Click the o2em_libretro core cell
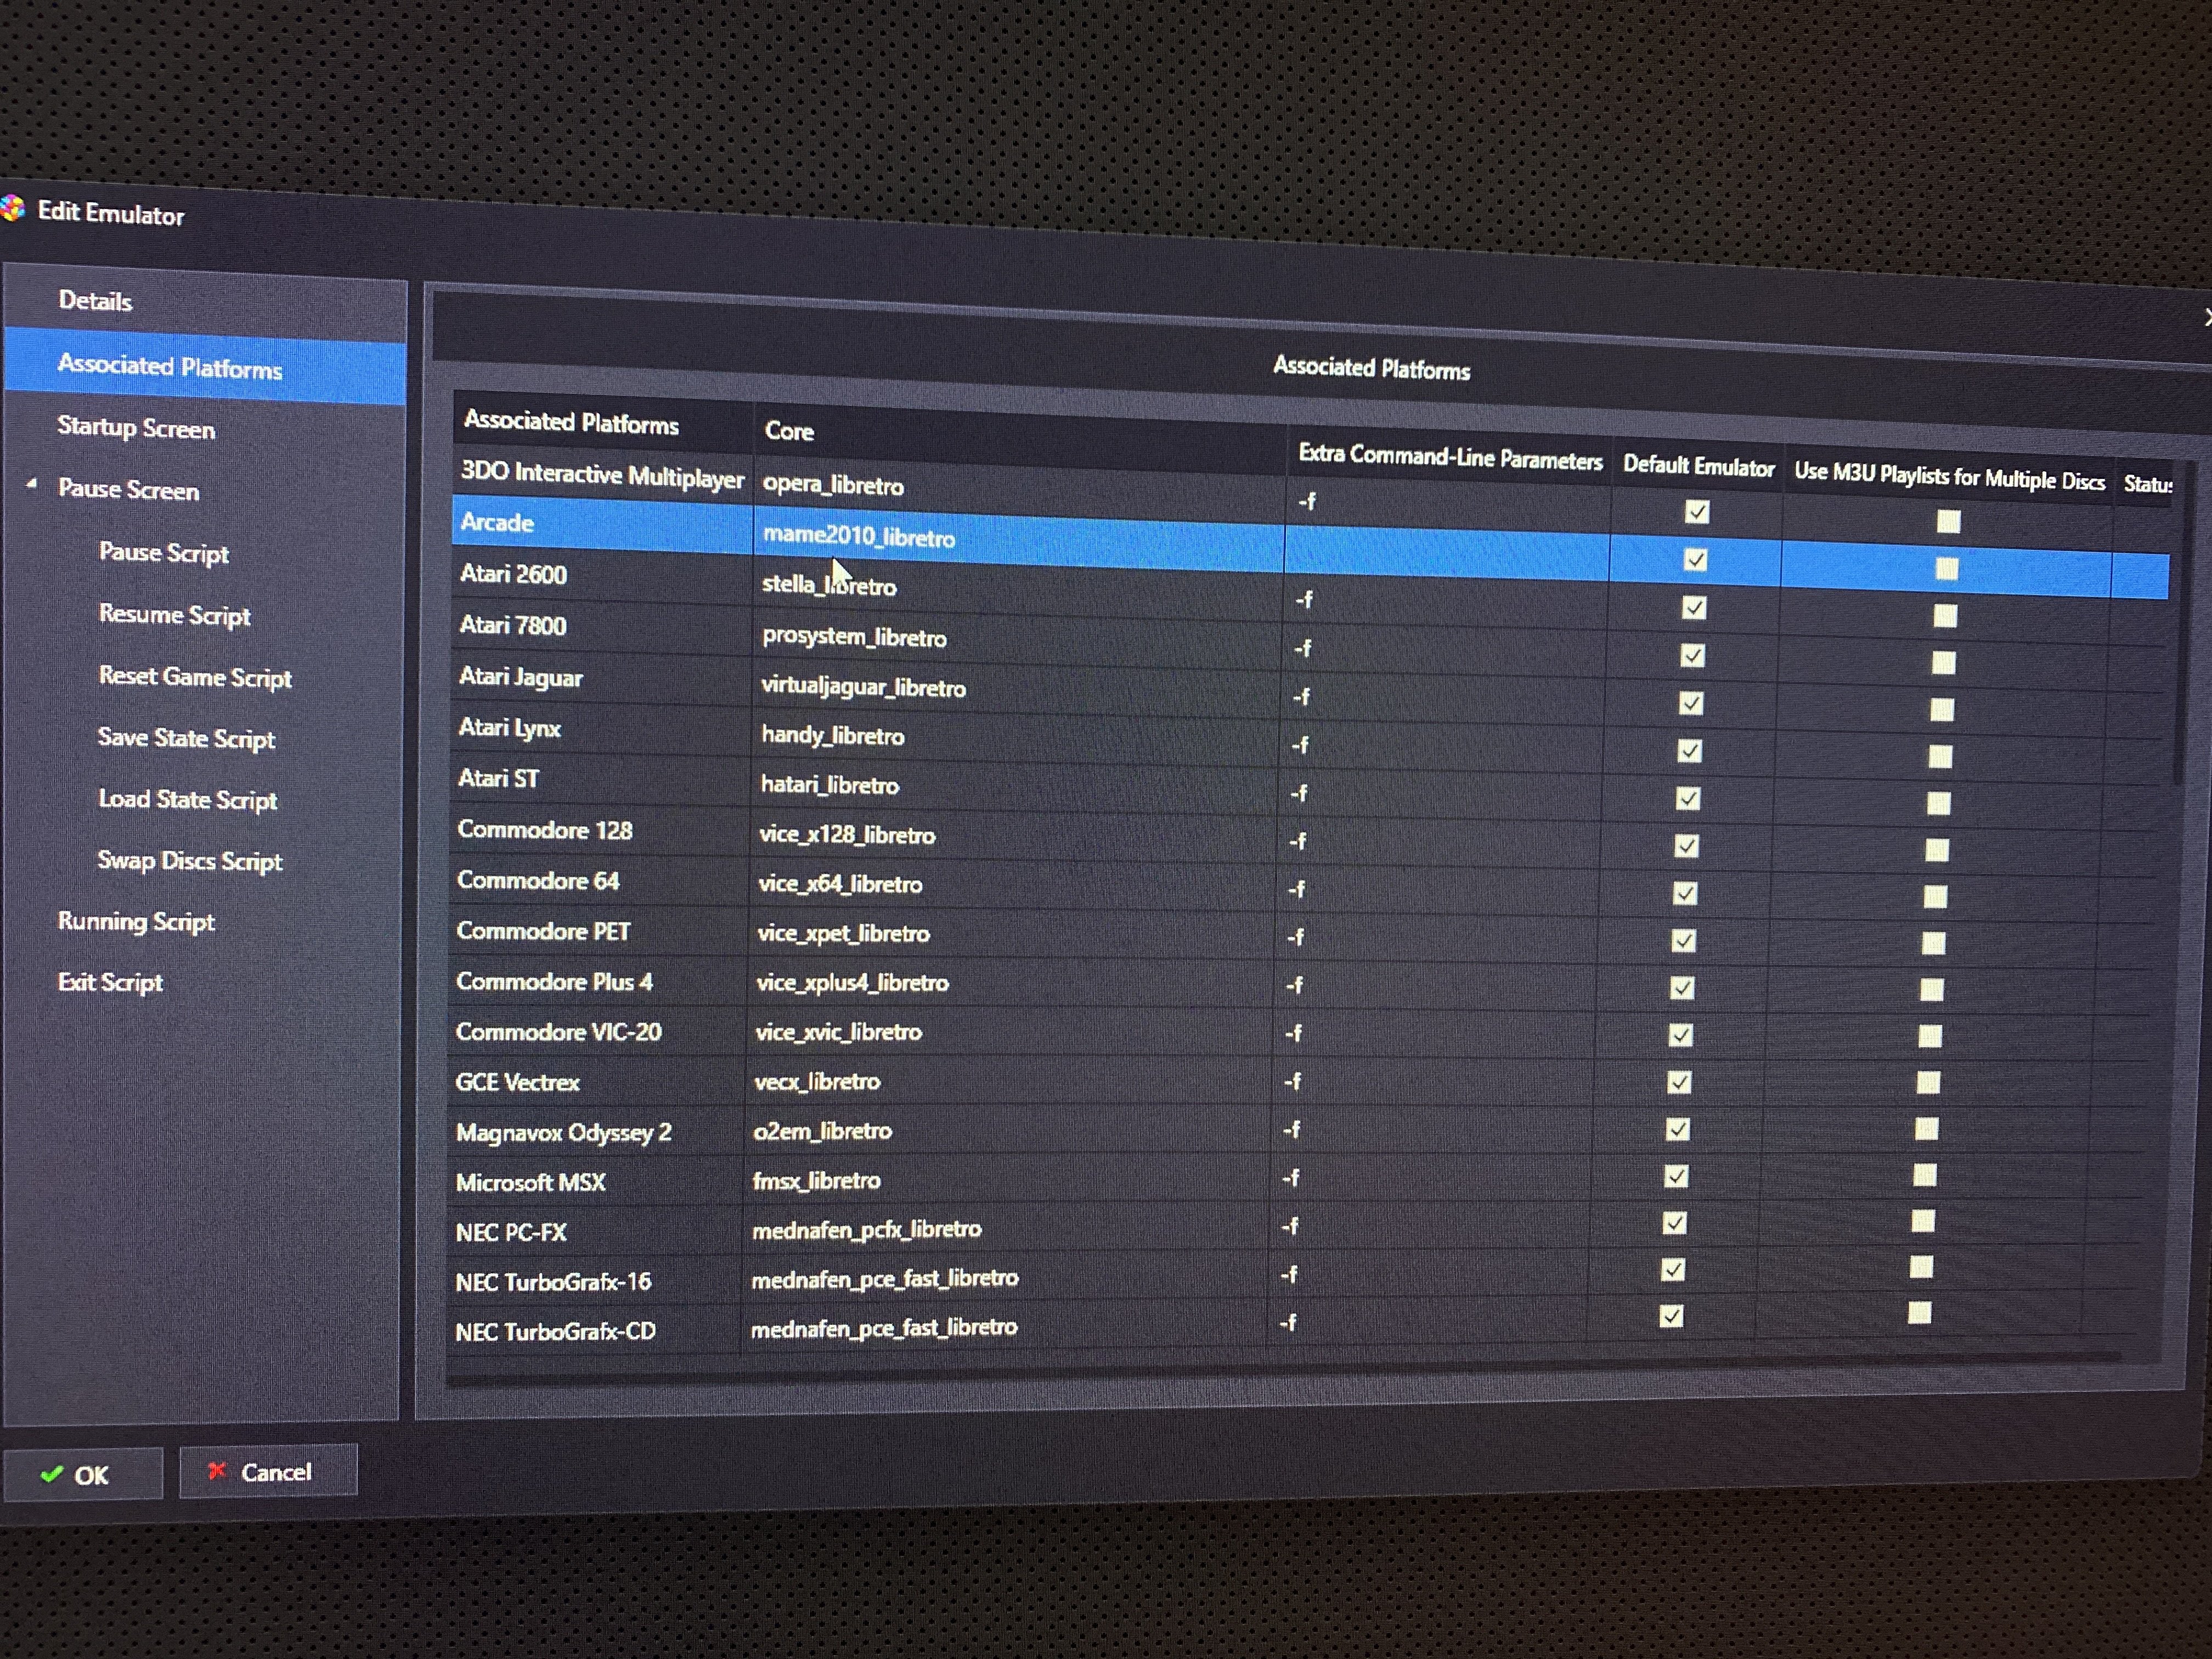 click(x=1007, y=1131)
